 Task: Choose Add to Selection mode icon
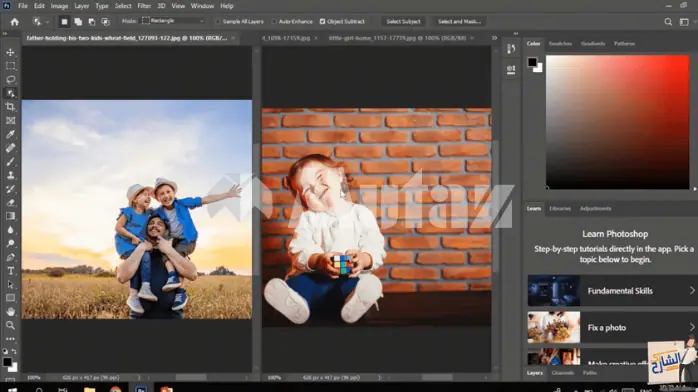point(78,21)
